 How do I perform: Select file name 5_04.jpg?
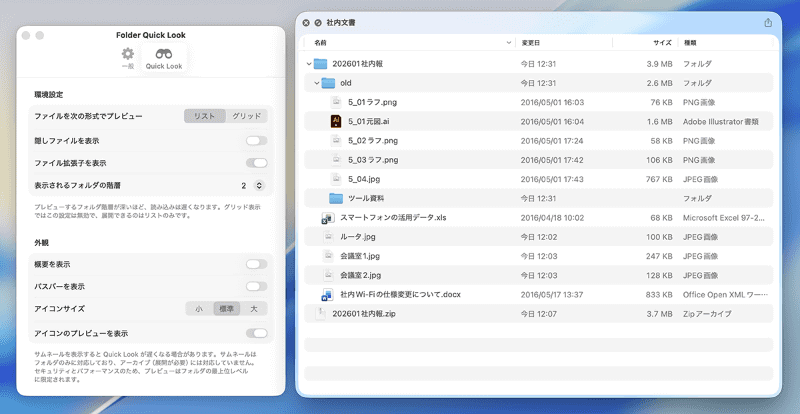(x=364, y=179)
